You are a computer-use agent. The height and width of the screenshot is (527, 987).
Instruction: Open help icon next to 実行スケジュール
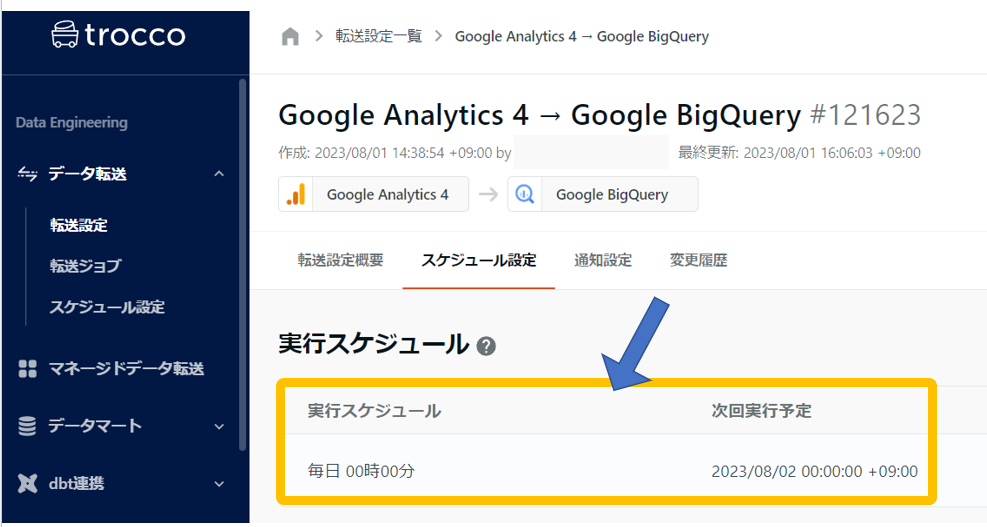[x=486, y=346]
